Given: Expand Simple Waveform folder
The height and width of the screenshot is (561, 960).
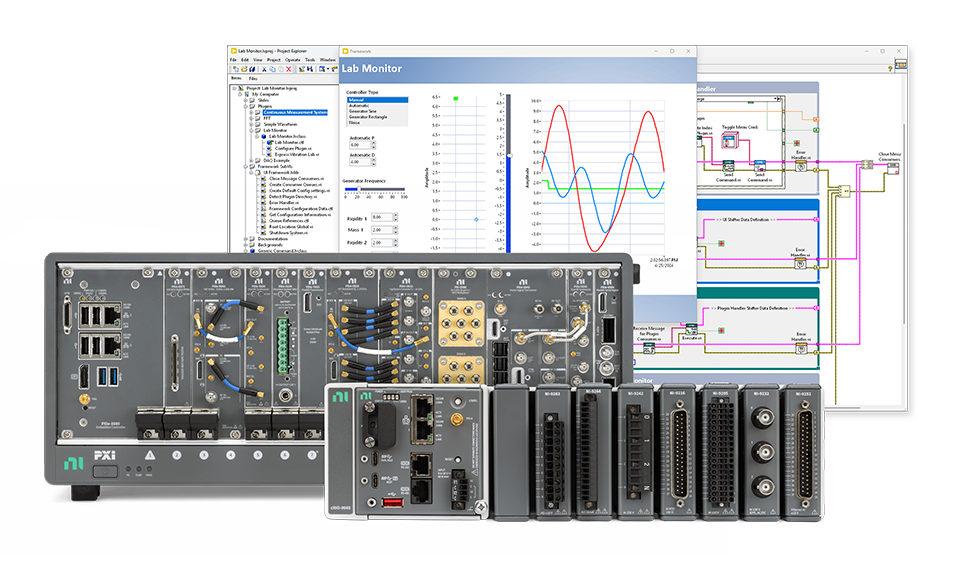Looking at the screenshot, I should click(251, 124).
